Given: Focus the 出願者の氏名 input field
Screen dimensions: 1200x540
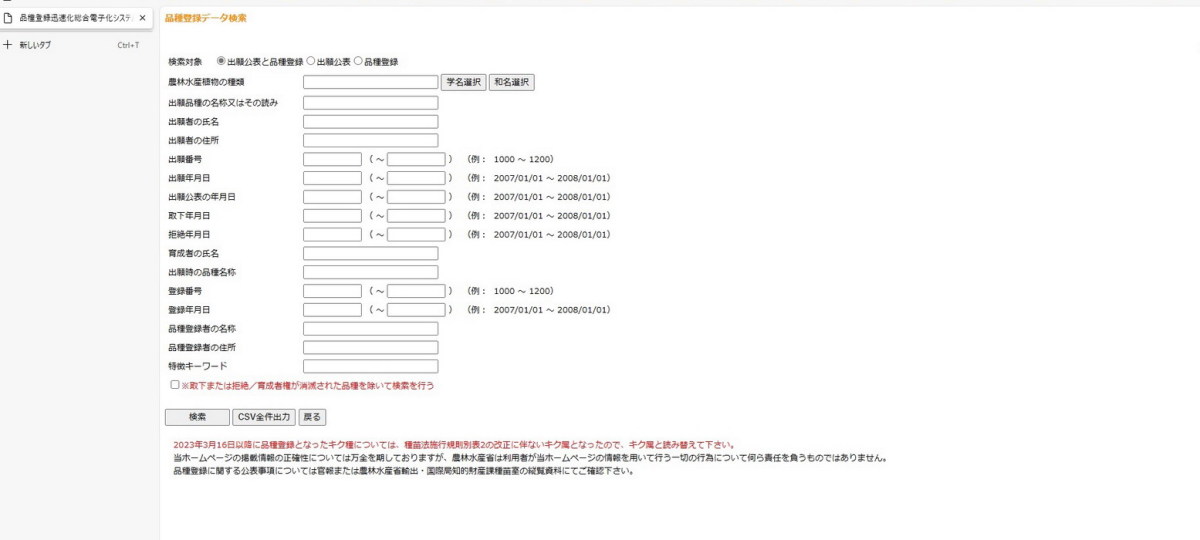Looking at the screenshot, I should tap(371, 121).
